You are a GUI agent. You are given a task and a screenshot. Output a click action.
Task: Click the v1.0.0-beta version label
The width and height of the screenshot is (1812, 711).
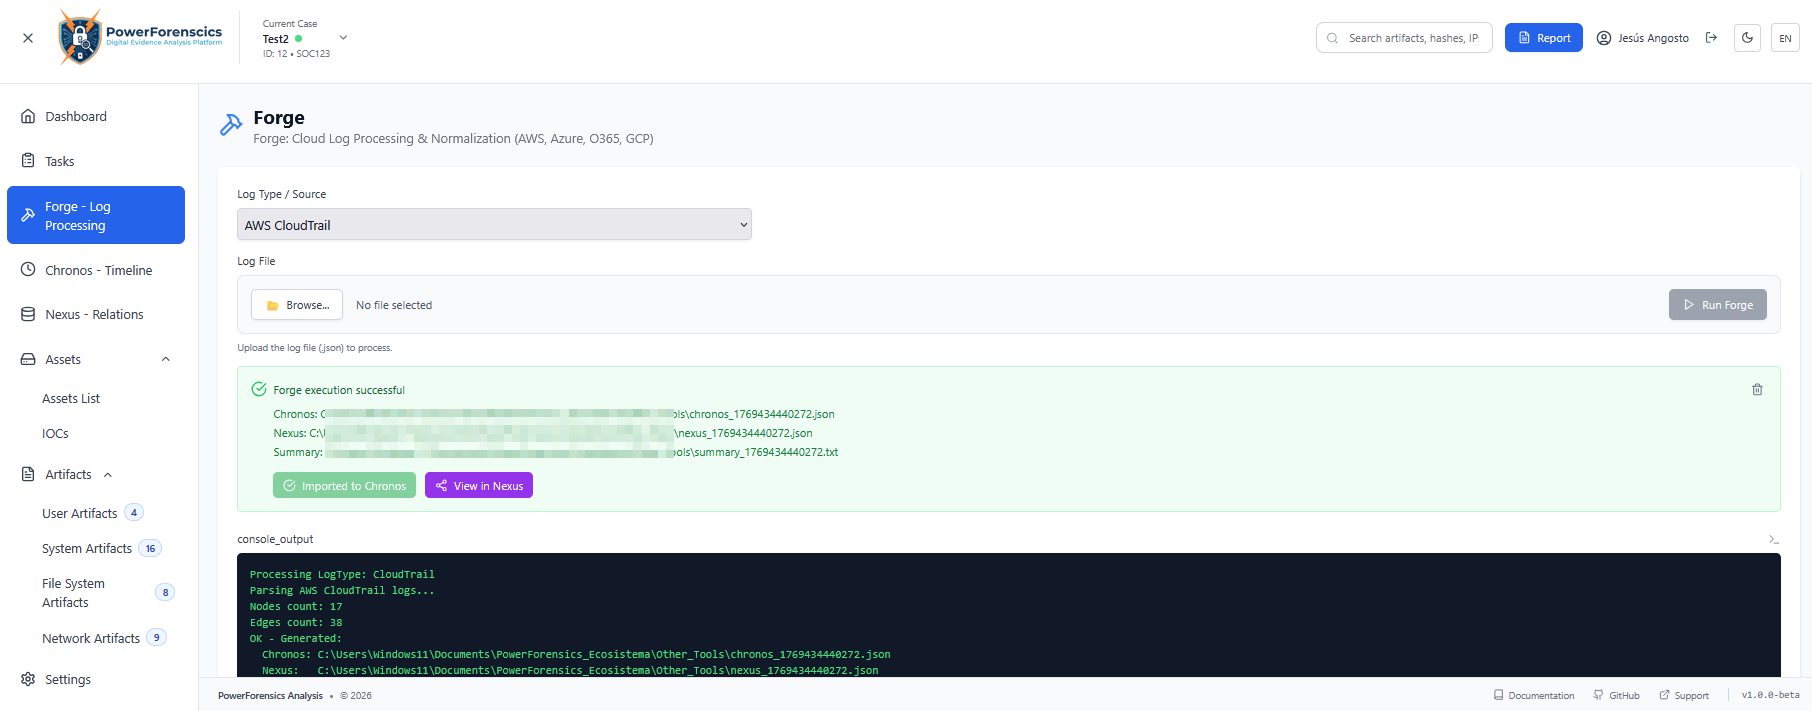(1770, 695)
